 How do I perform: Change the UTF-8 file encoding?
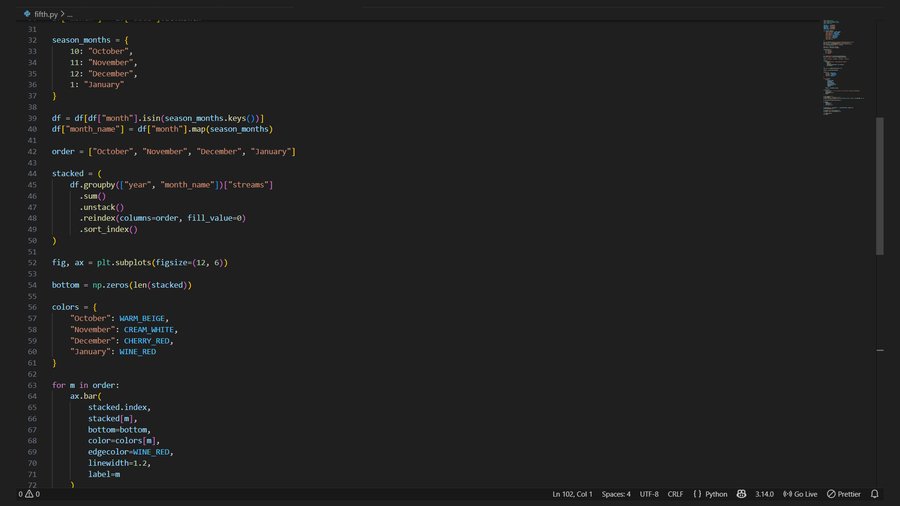[x=649, y=494]
